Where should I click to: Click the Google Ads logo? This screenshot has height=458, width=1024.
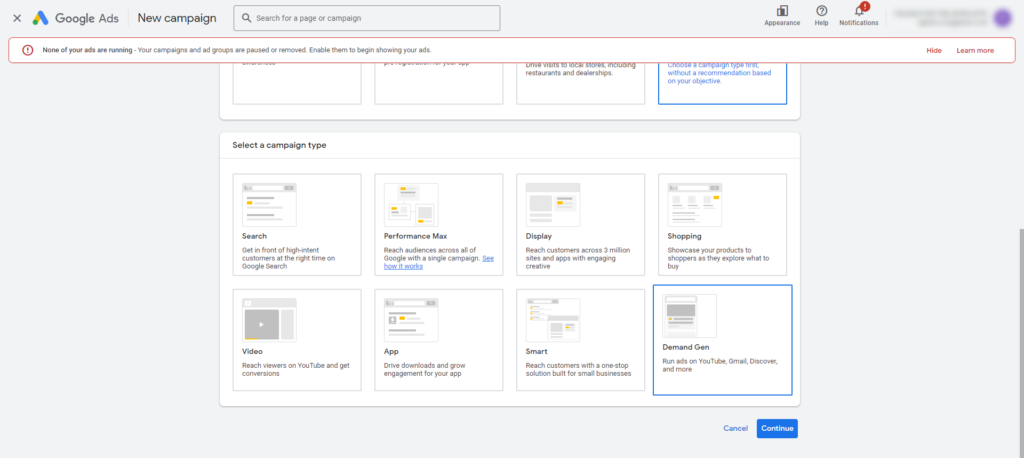[40, 18]
